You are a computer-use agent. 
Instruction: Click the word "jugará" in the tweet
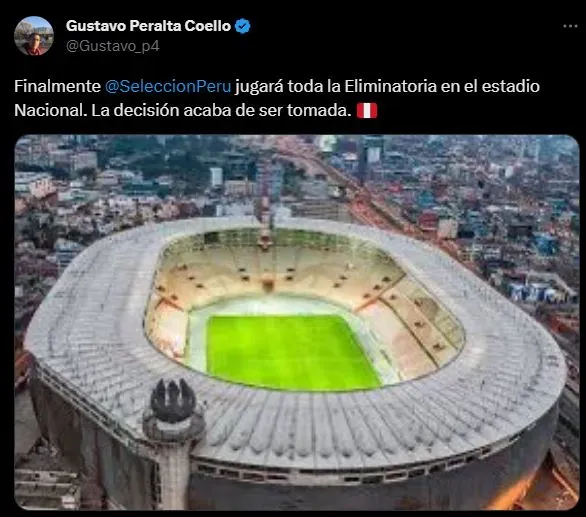[259, 87]
